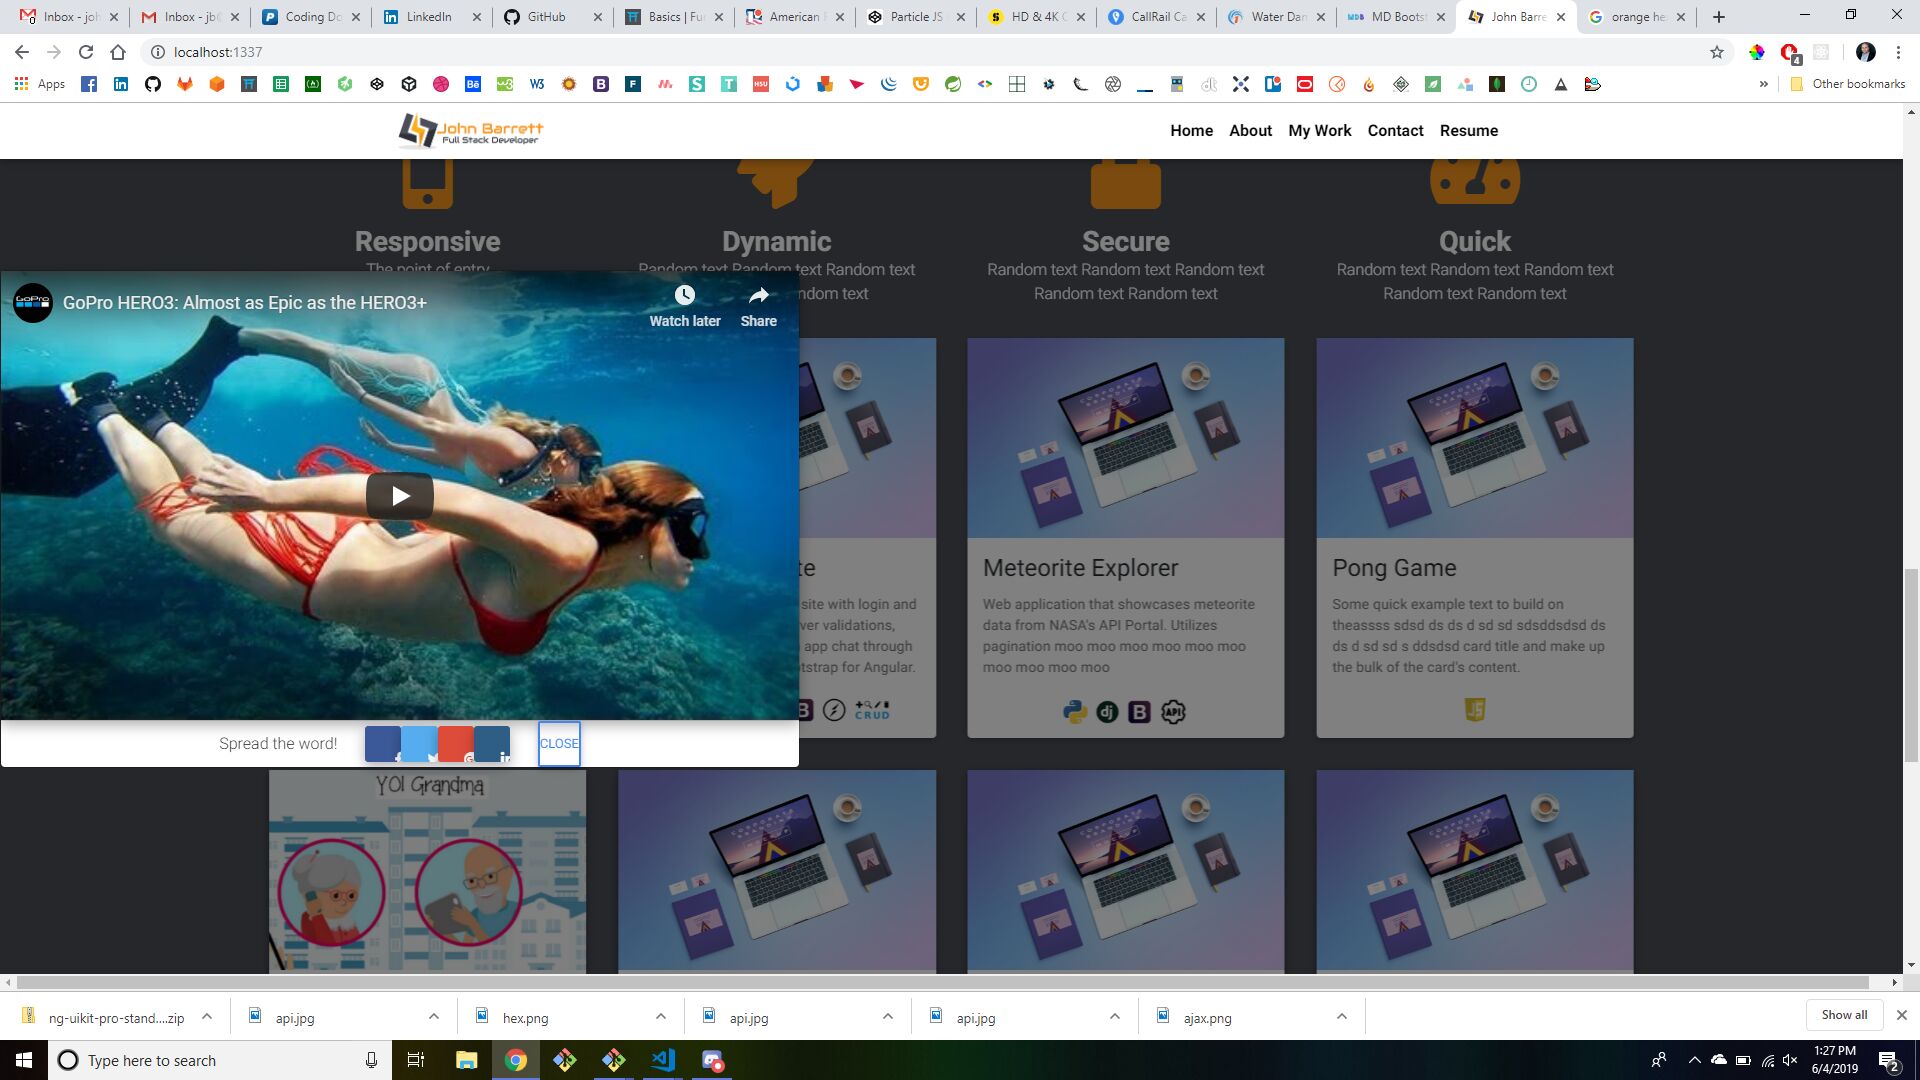This screenshot has width=1920, height=1080.
Task: Open the GoPro channel avatar on video
Action: 33,302
